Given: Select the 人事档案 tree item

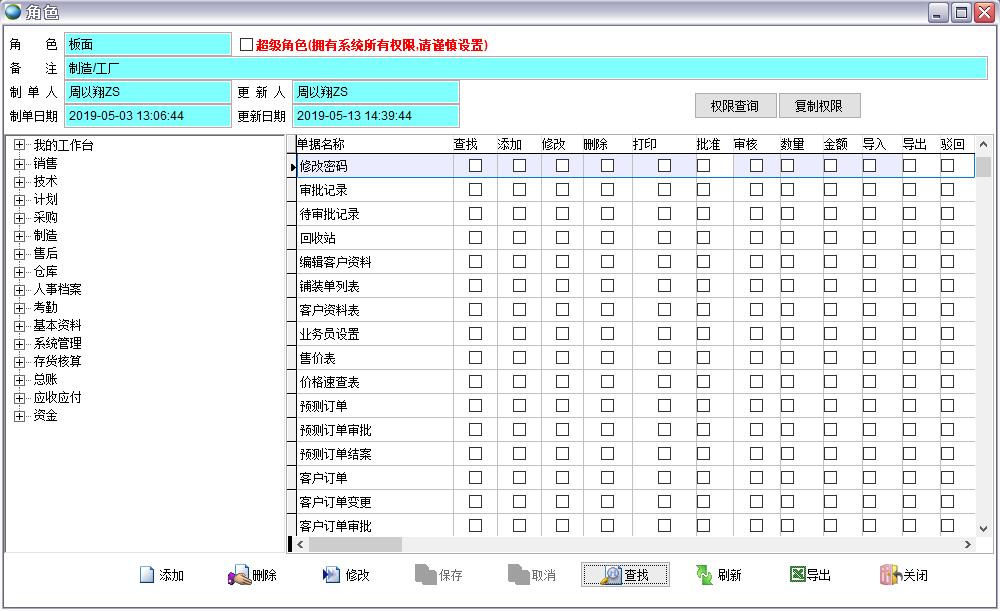Looking at the screenshot, I should click(57, 289).
